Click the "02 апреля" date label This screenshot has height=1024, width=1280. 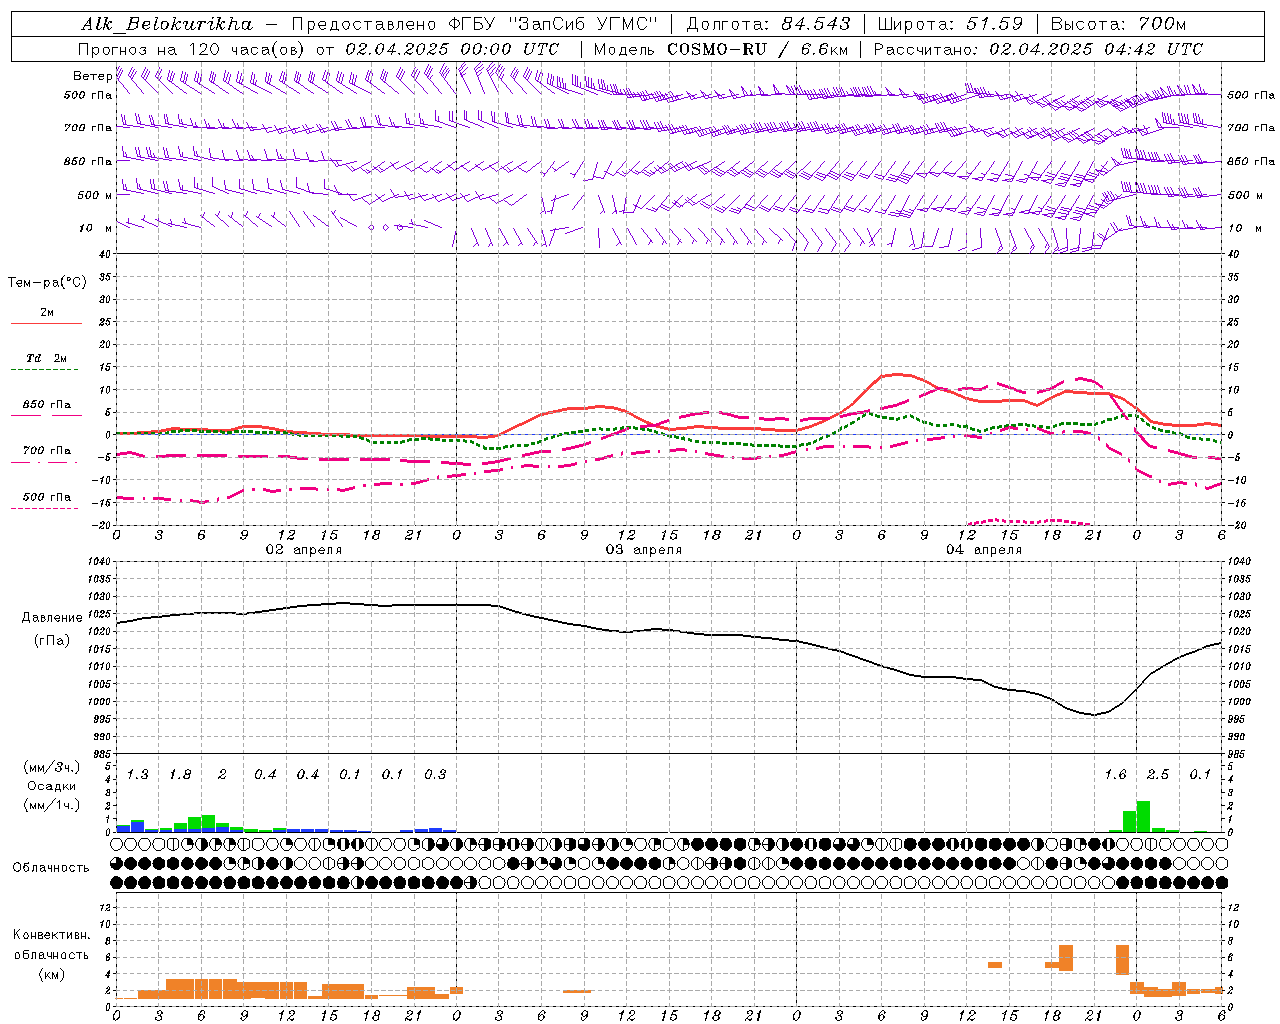303,550
